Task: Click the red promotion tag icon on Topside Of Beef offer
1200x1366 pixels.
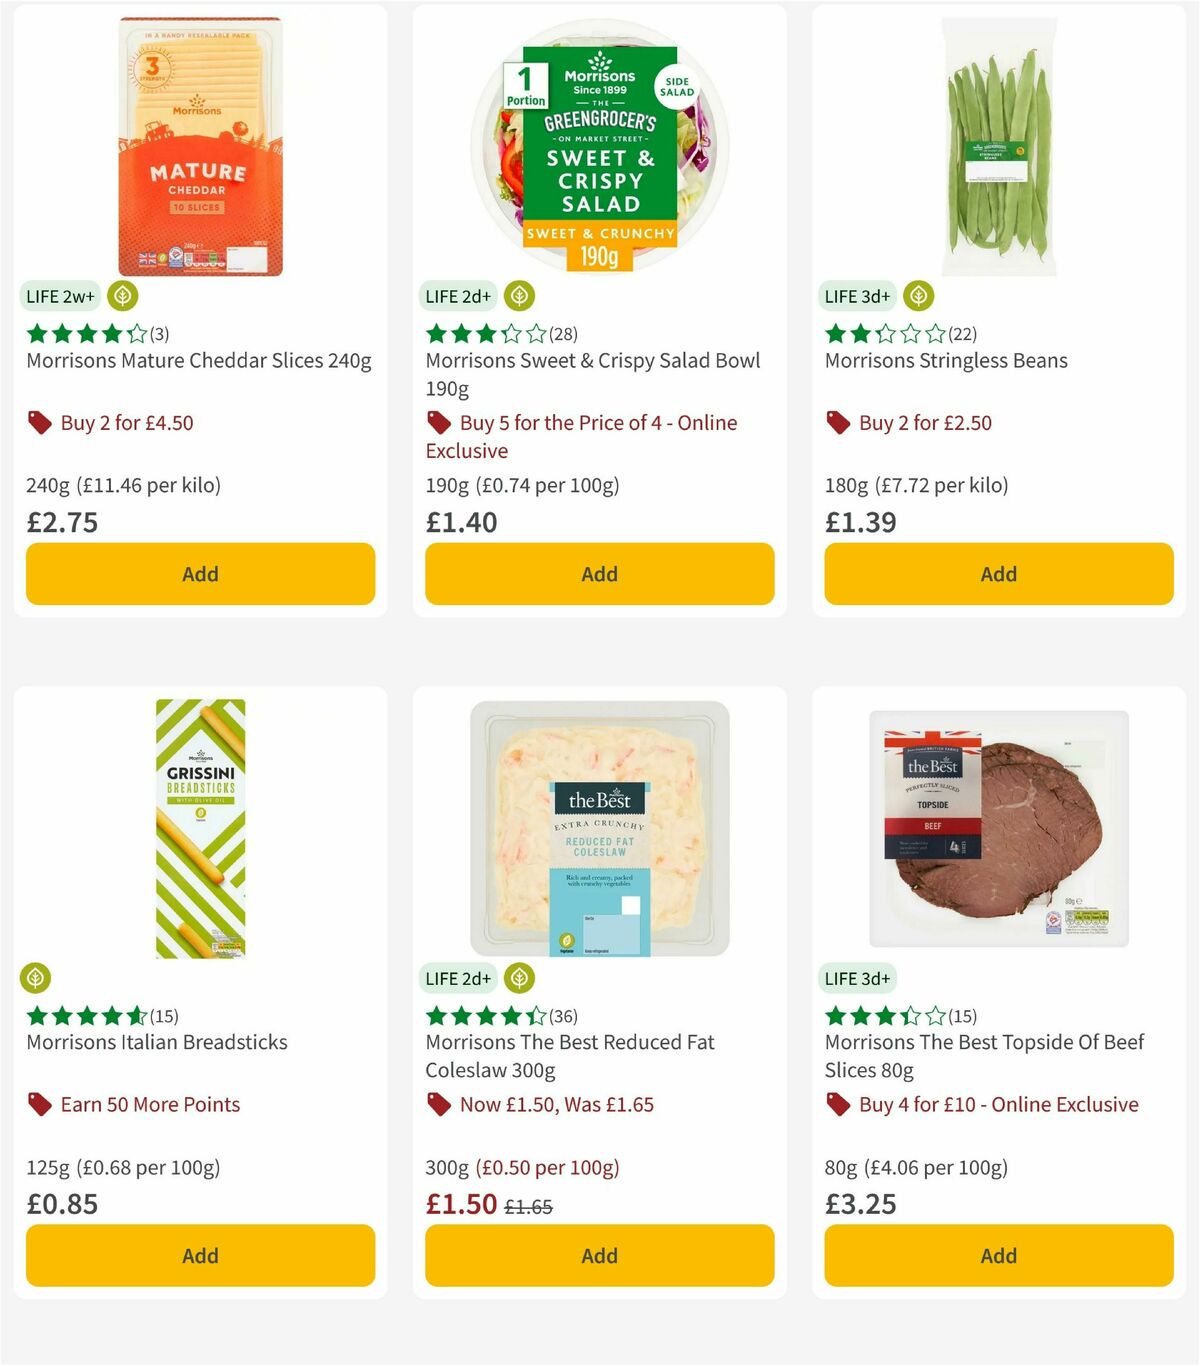Action: click(837, 1105)
